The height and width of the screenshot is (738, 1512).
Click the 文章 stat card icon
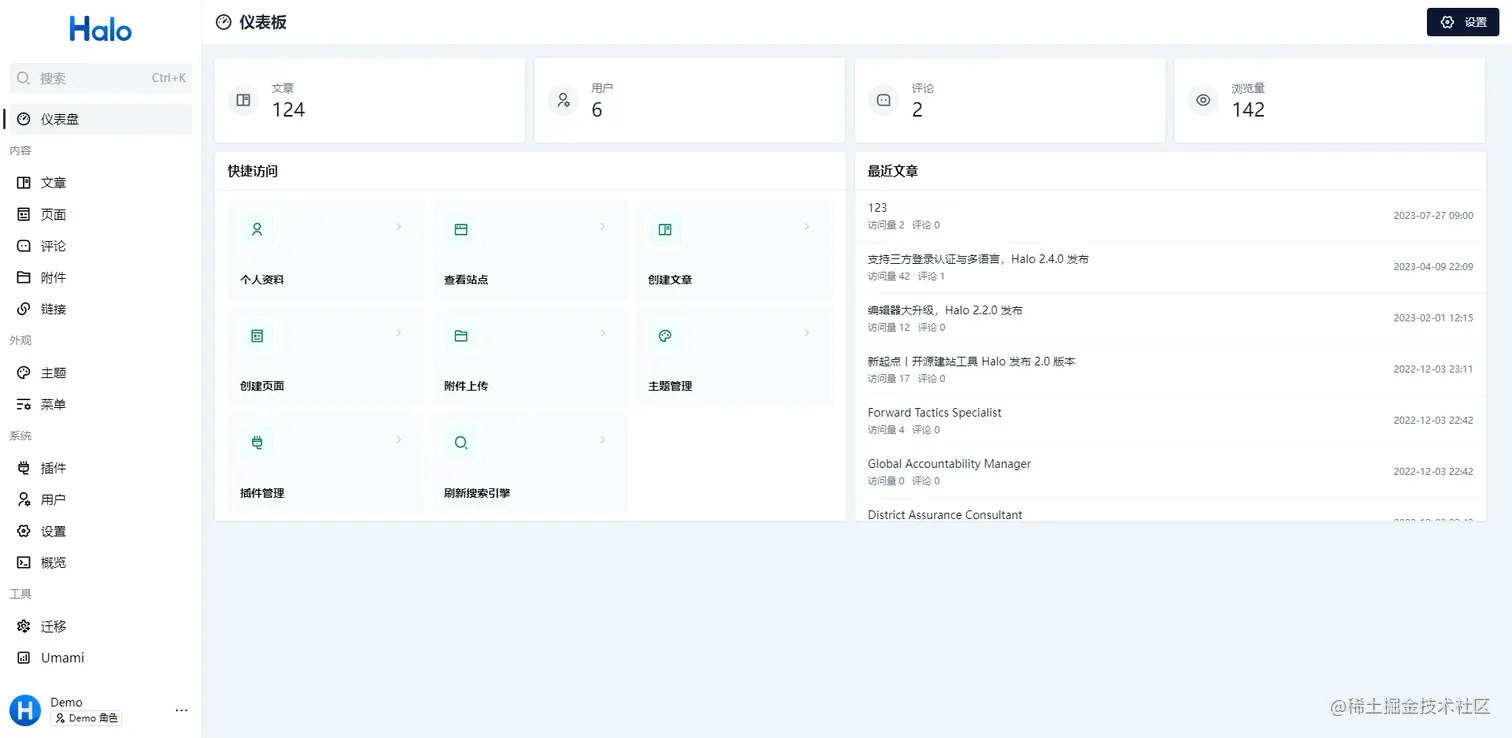[243, 100]
